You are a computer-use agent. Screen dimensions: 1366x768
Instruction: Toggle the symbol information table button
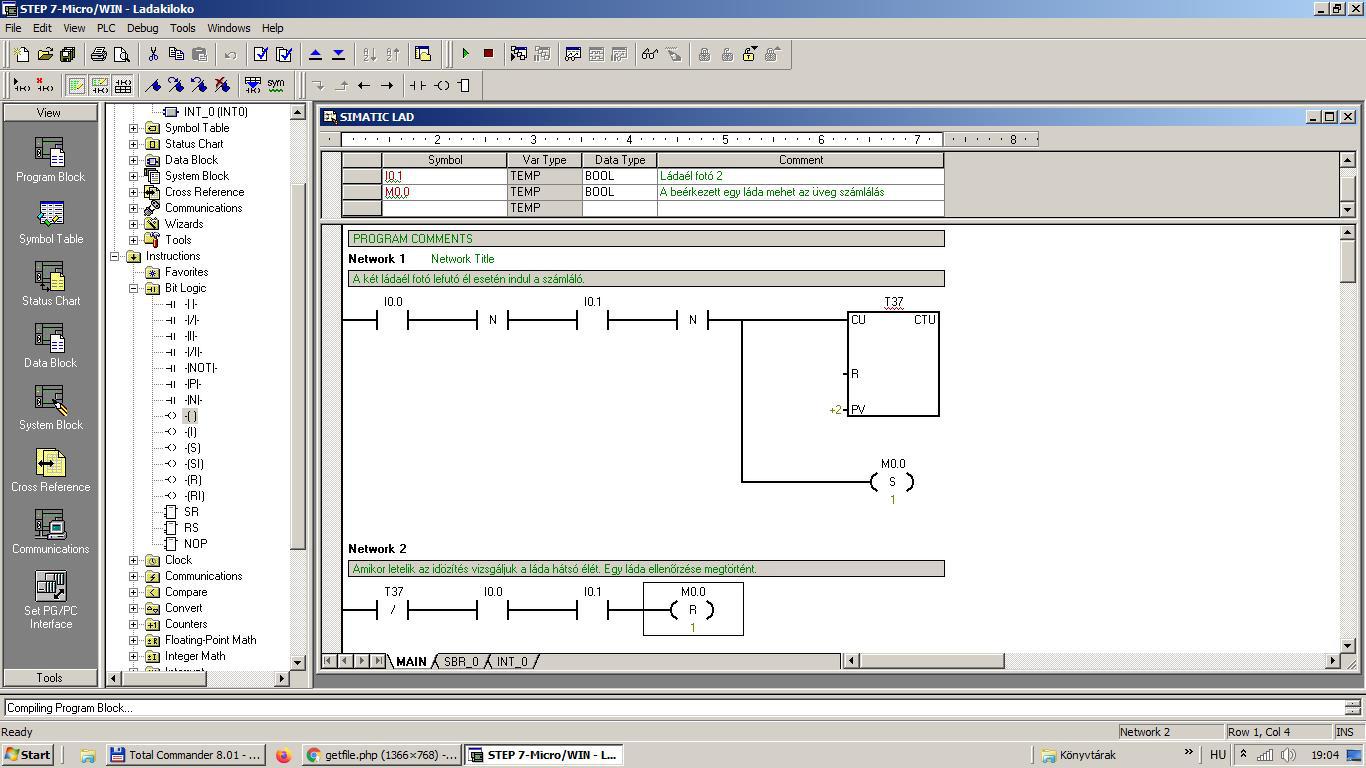point(122,85)
